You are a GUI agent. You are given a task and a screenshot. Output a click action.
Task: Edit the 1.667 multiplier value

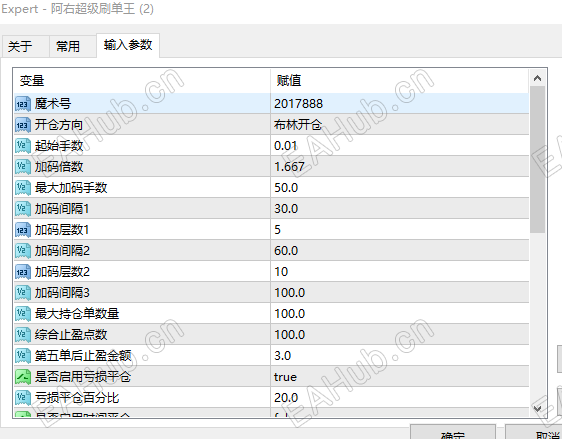[400, 167]
